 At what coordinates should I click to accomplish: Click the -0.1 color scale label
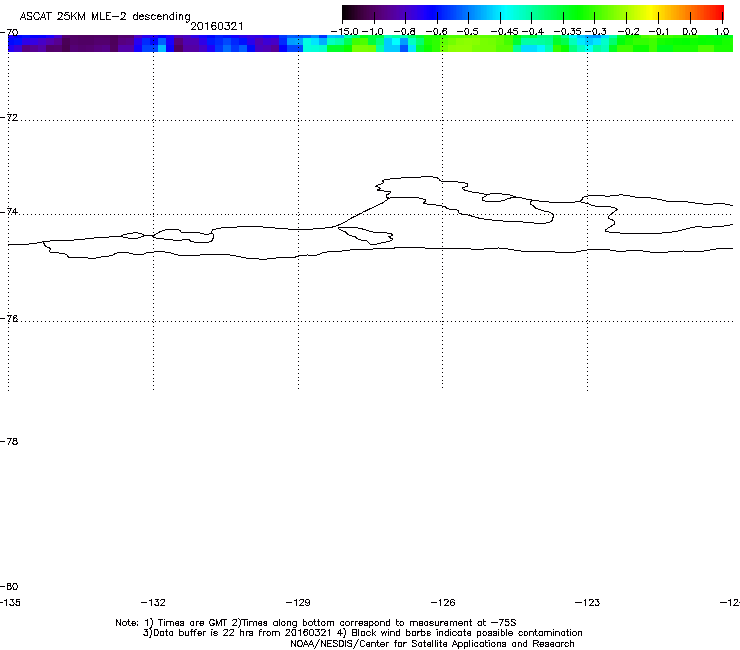point(659,32)
